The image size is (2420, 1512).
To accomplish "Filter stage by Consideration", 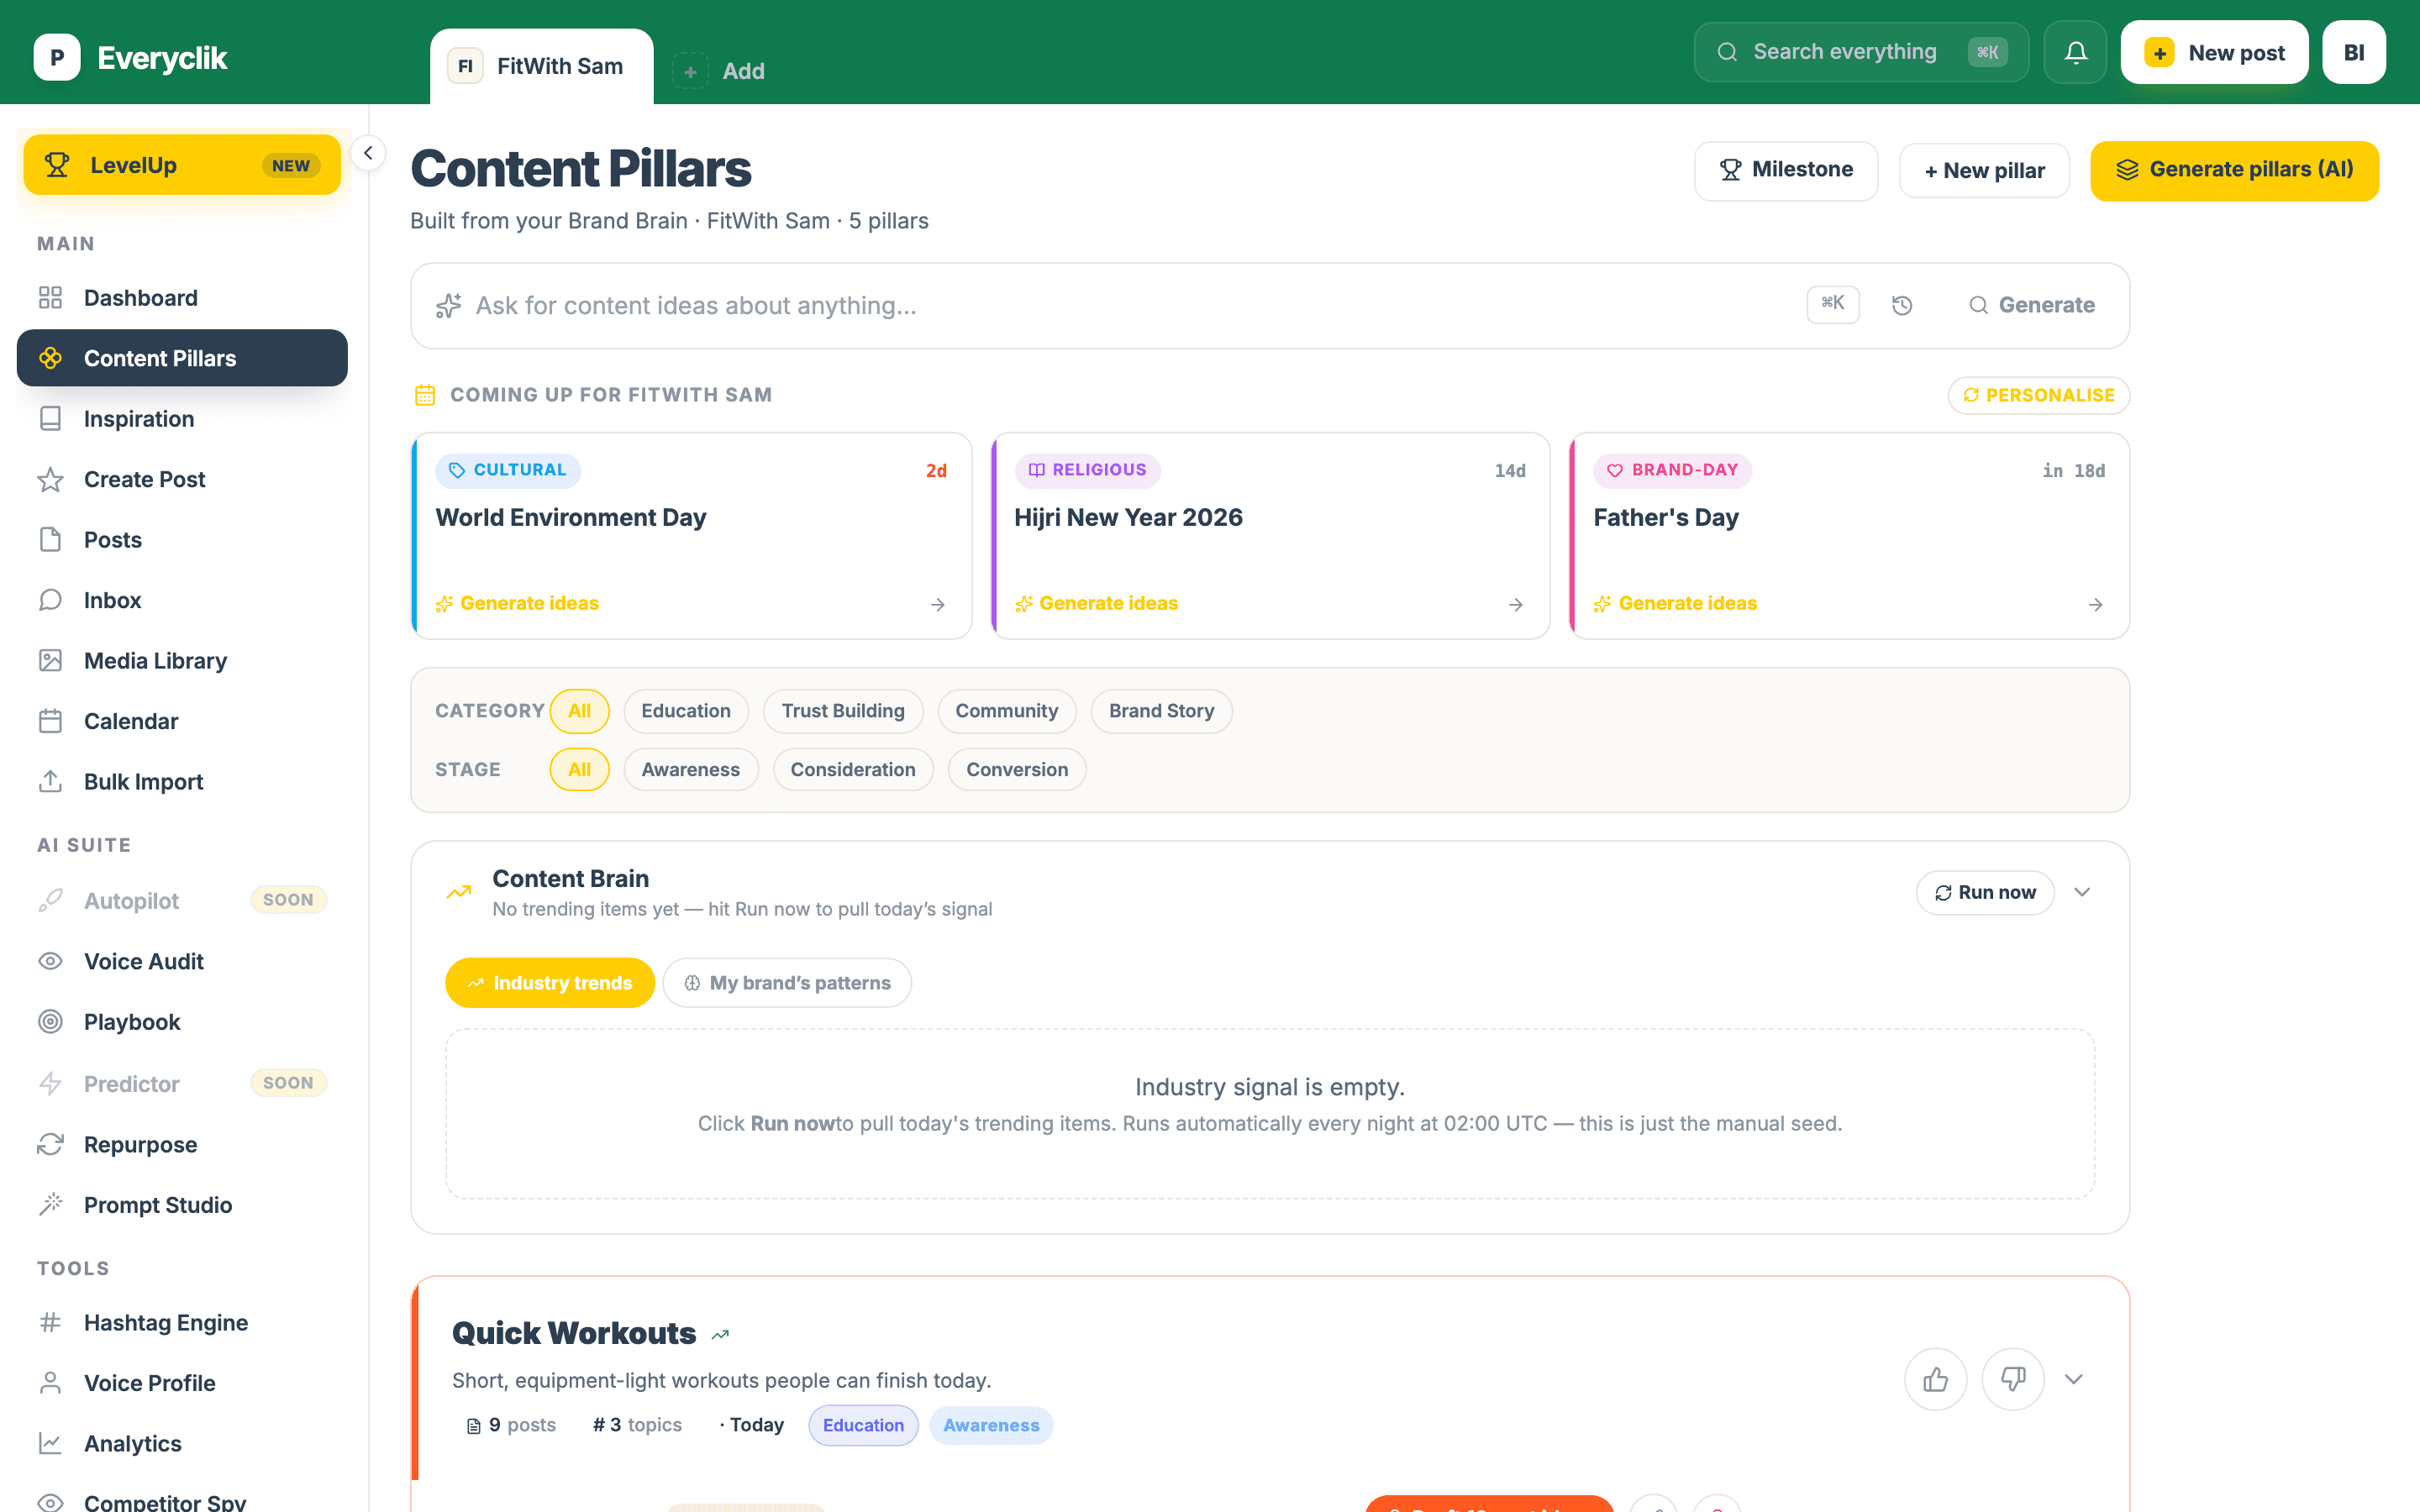I will click(x=853, y=770).
